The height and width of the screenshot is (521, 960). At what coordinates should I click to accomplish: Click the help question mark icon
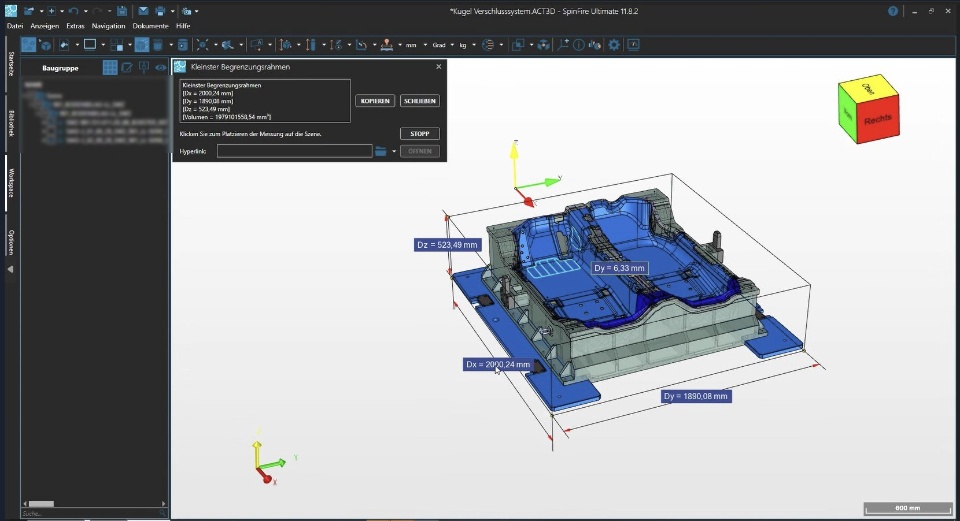pos(893,11)
